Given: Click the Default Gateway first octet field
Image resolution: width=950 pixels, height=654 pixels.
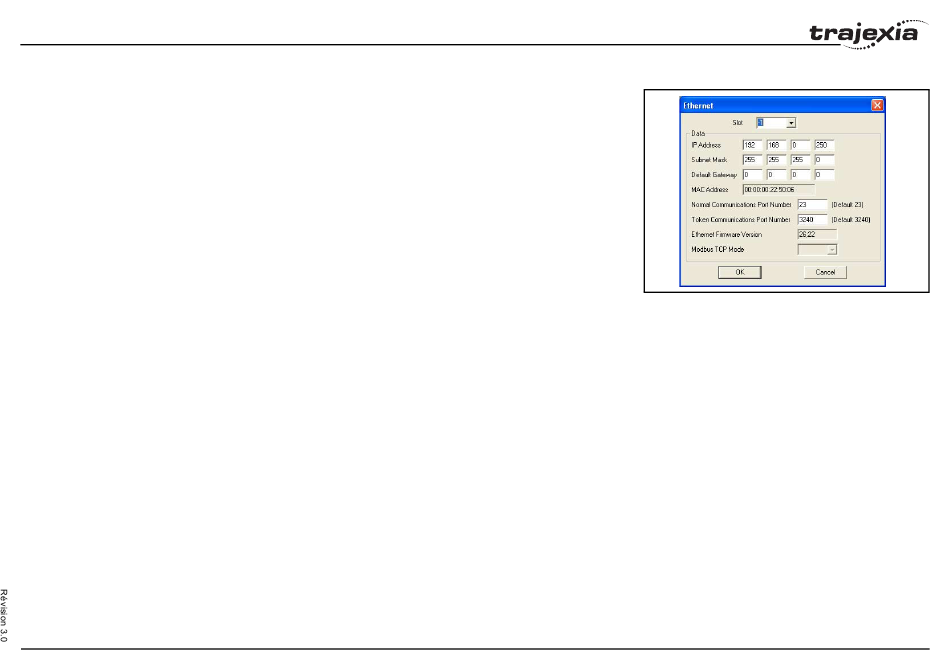Looking at the screenshot, I should [x=752, y=175].
